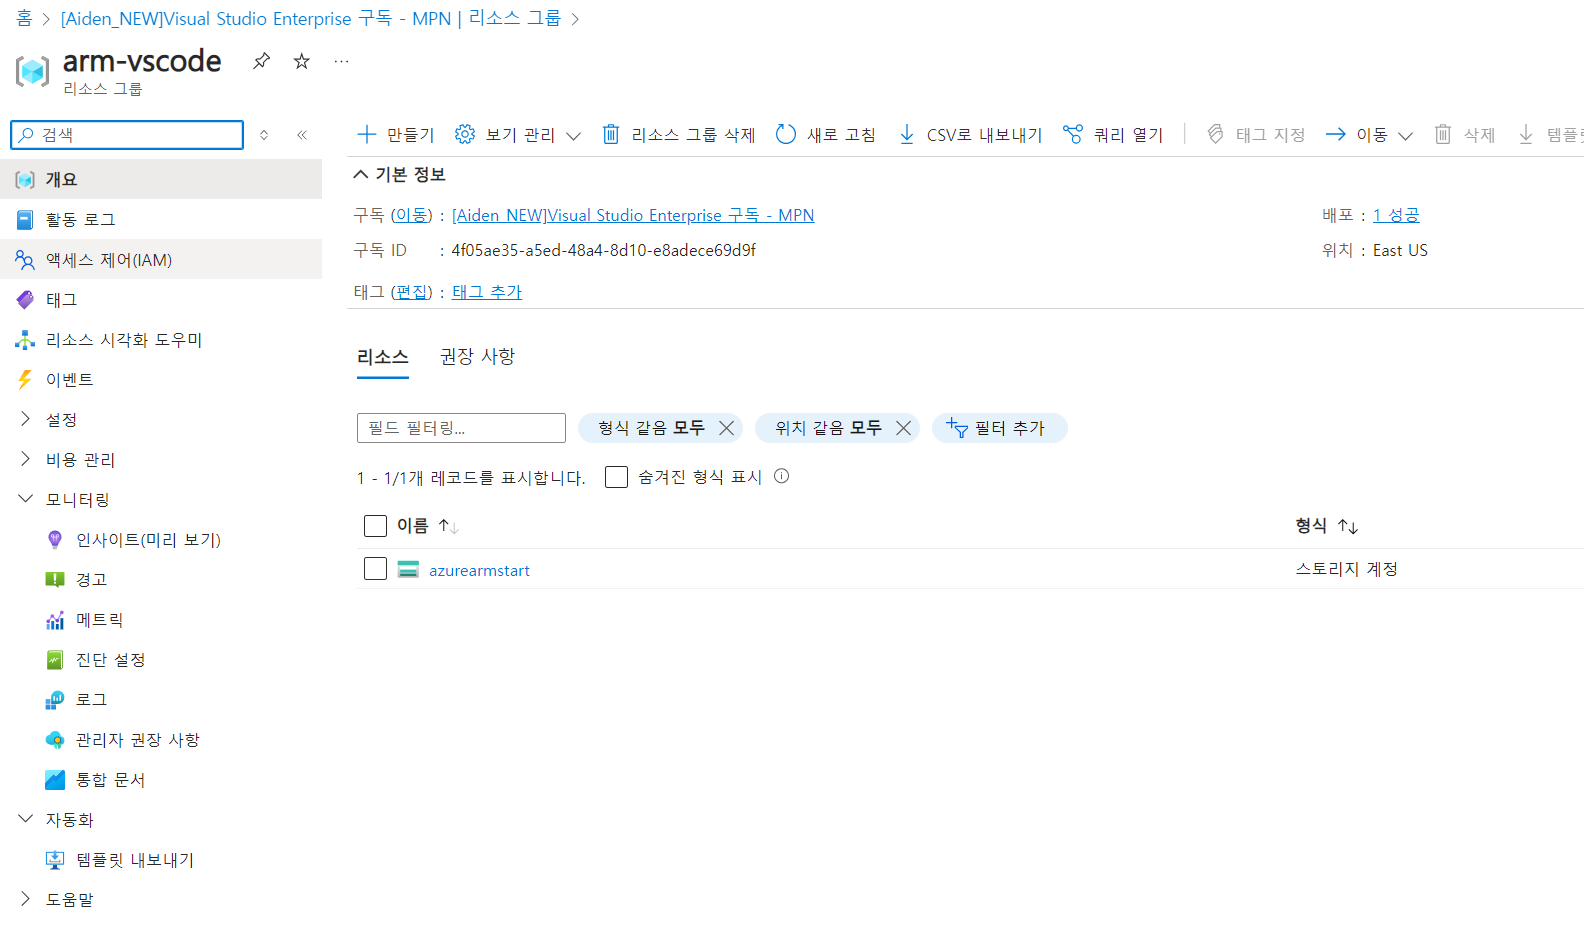Click the 이동 link next to 구독

411,215
